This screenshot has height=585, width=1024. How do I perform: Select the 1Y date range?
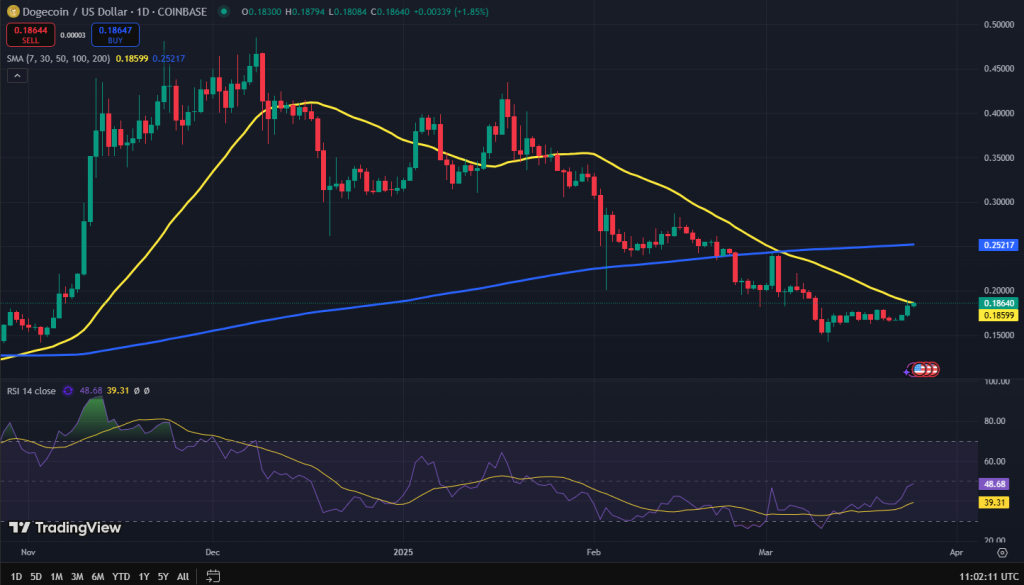click(144, 577)
